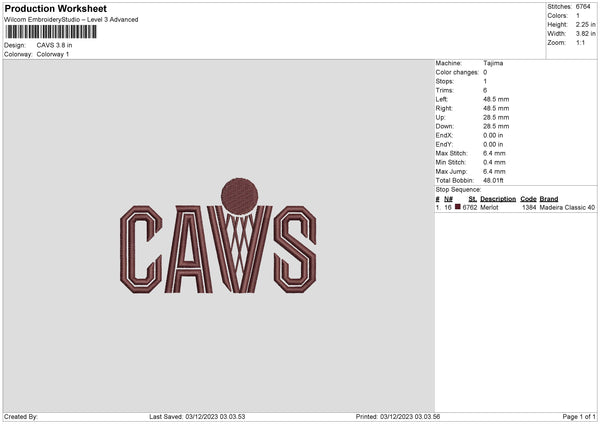Viewport: 600px width, 424px height.
Task: Click the Max Jump value 6.4 mm
Action: pos(494,171)
